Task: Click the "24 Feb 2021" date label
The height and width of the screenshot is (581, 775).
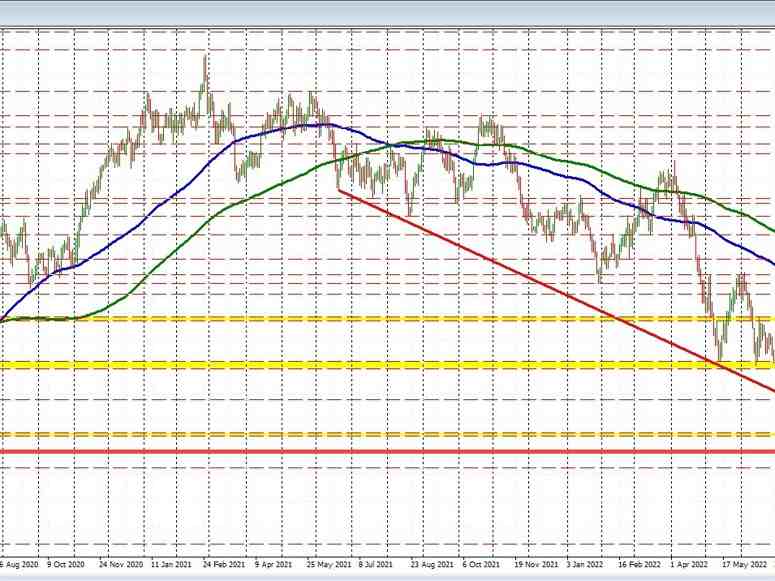Action: 224,564
